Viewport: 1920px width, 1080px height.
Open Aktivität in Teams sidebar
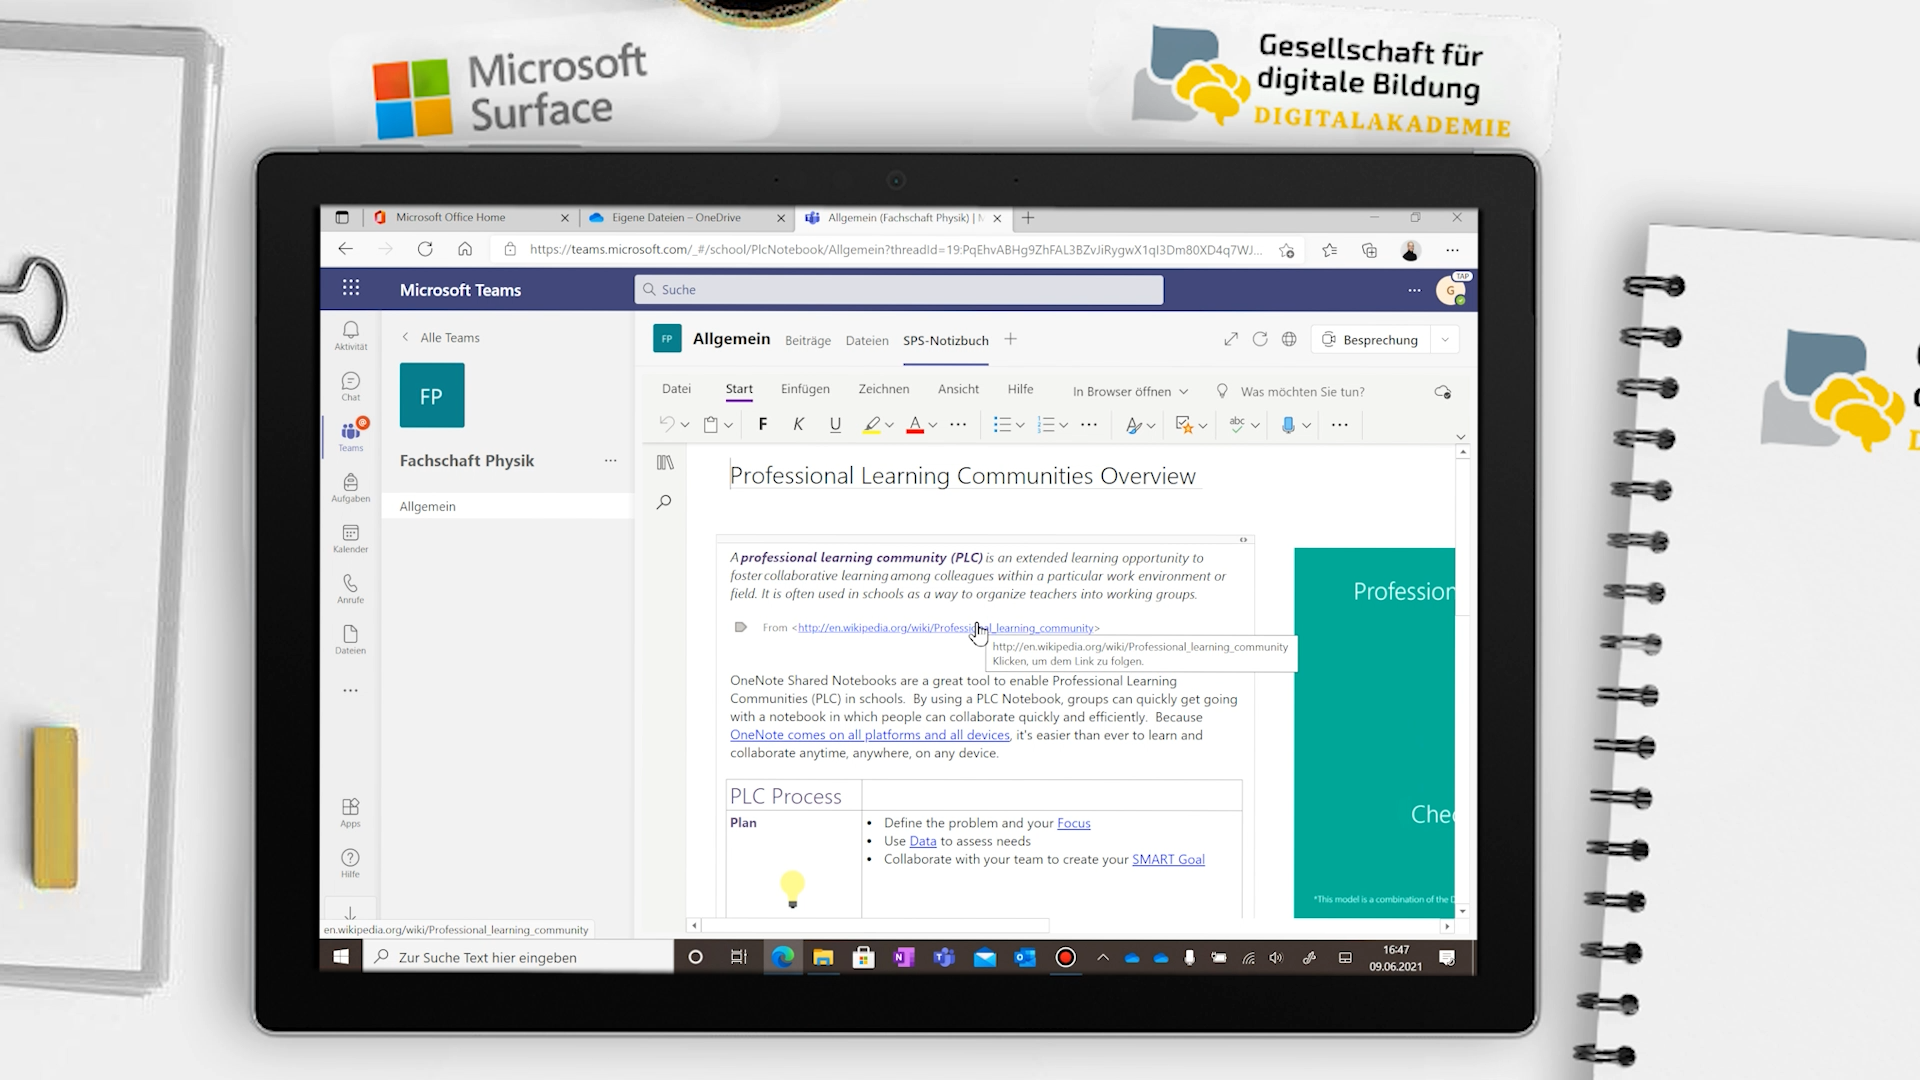tap(351, 335)
